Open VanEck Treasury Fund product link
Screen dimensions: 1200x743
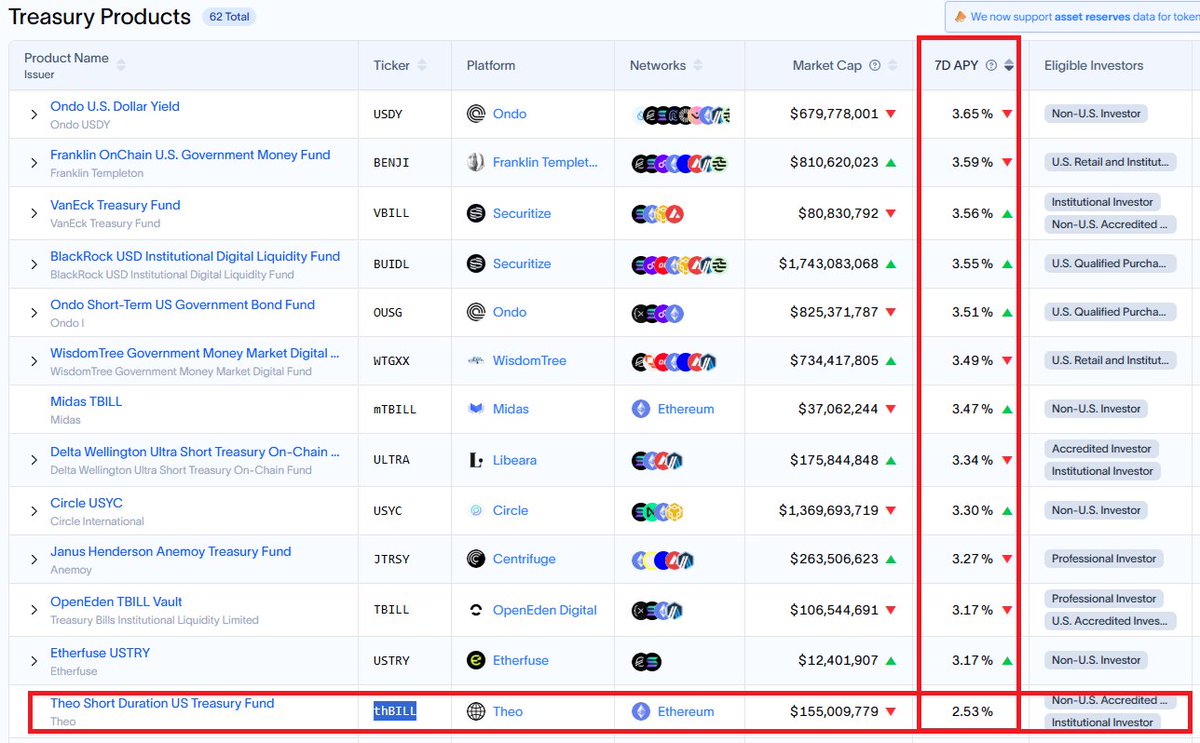pos(115,205)
